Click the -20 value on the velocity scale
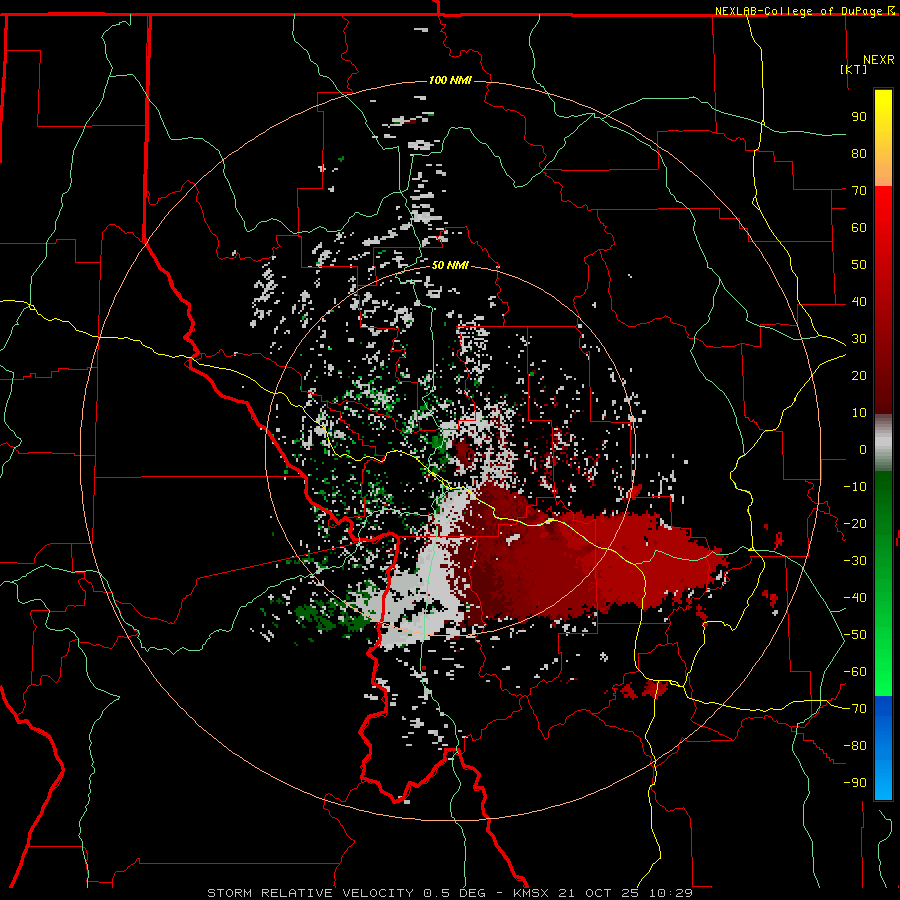 (x=855, y=523)
